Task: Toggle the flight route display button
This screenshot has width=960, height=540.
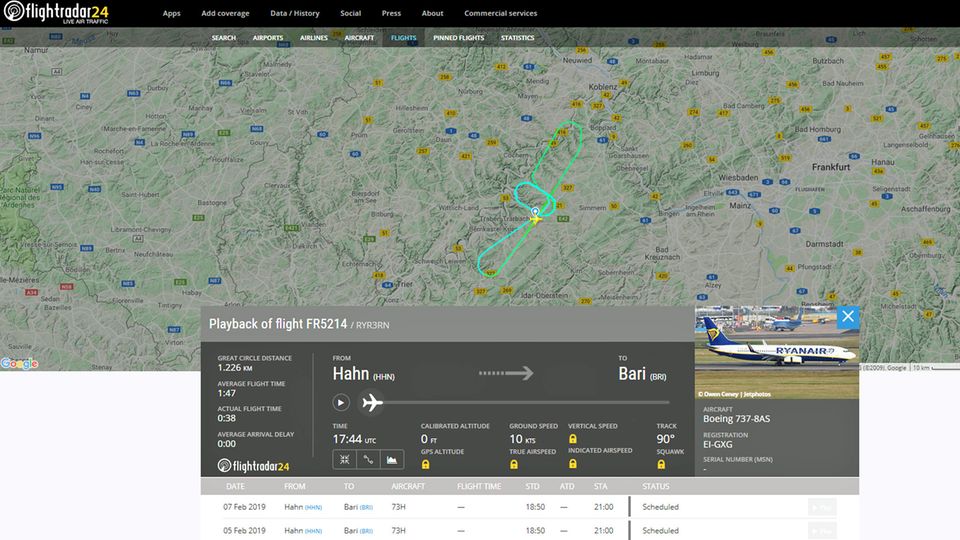Action: tap(368, 460)
